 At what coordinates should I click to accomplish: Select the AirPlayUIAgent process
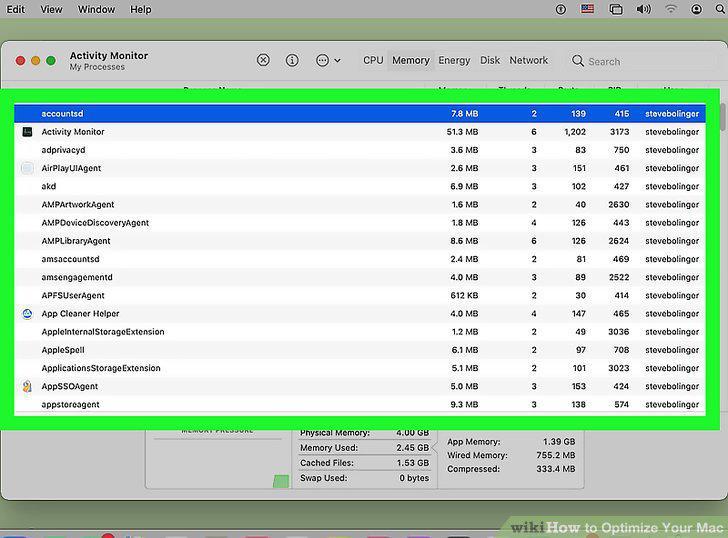[360, 168]
